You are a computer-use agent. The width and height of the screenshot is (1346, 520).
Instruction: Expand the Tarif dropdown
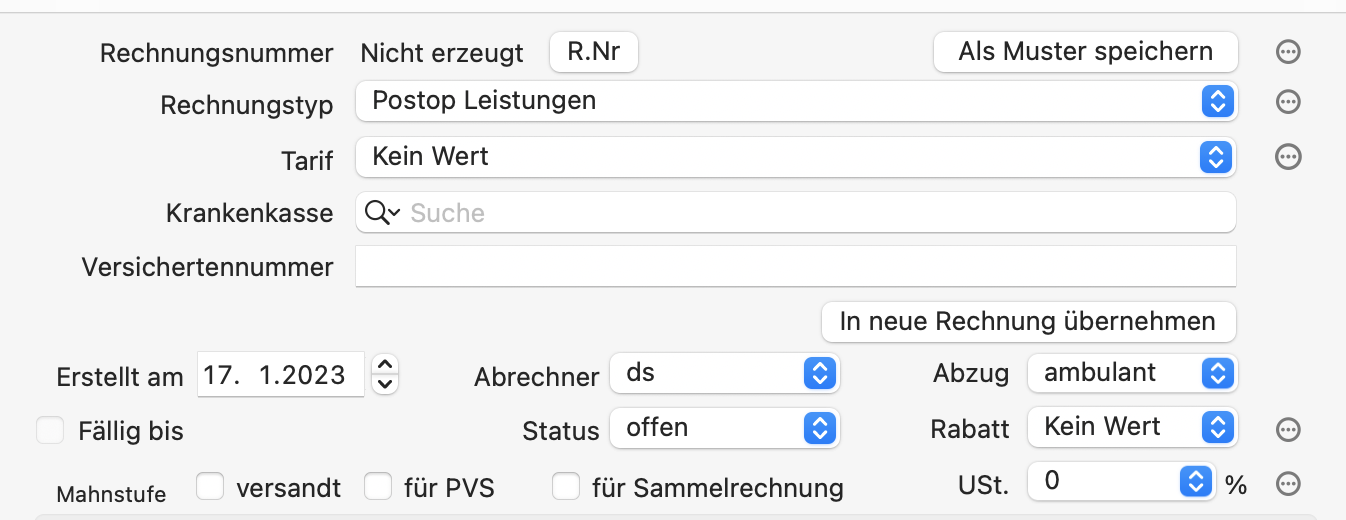[x=796, y=156]
